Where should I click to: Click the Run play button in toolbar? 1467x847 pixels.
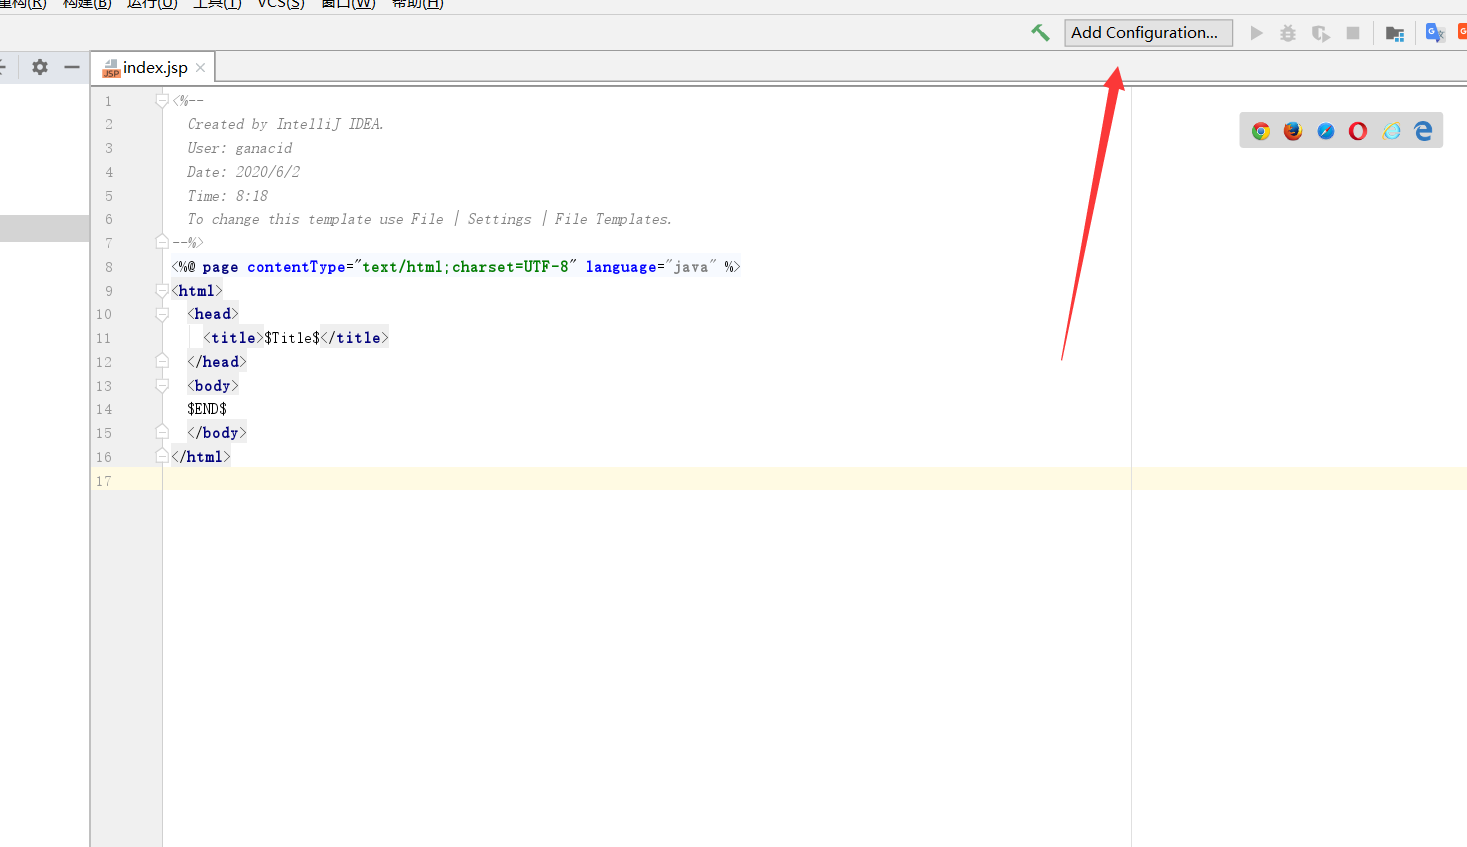(x=1256, y=33)
